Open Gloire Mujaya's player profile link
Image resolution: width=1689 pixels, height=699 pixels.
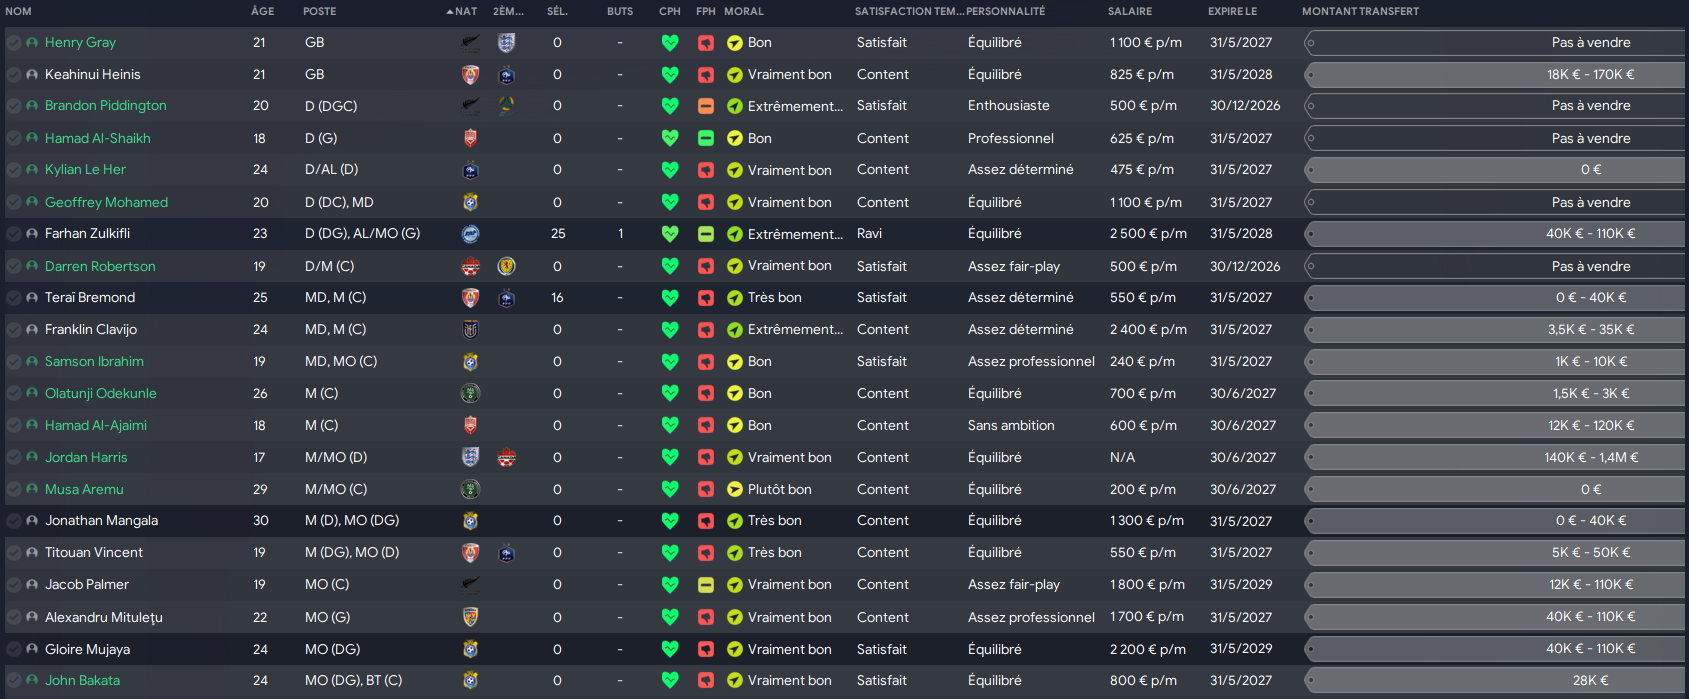pos(87,650)
